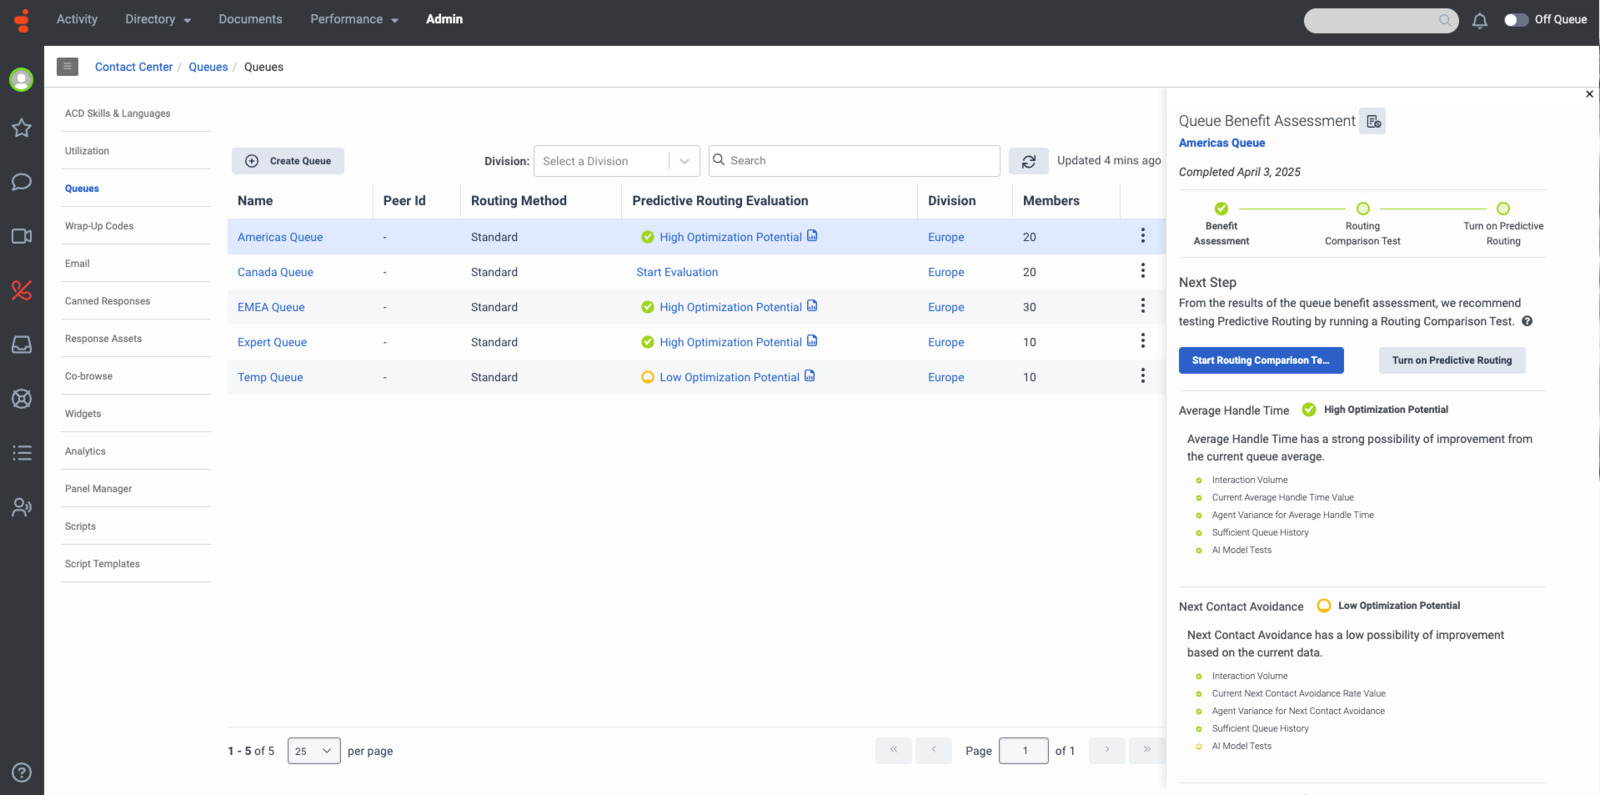
Task: Open Expert Queue row actions menu
Action: (1142, 341)
